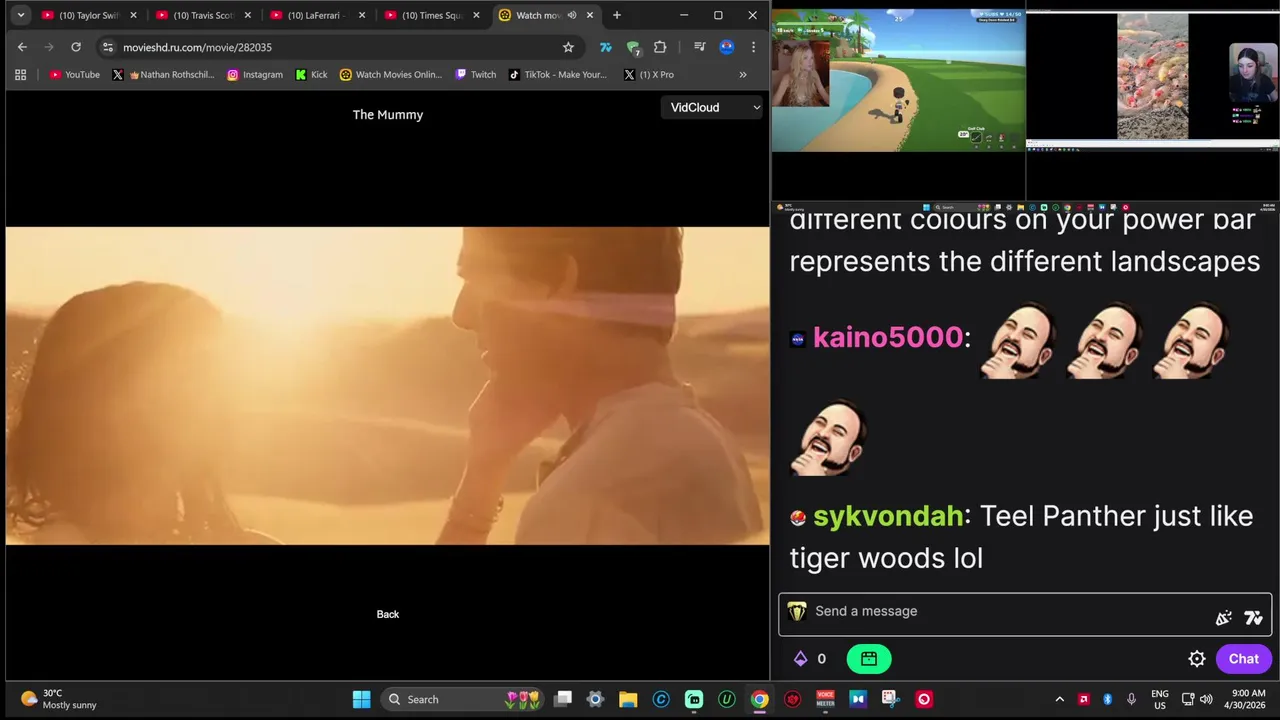
Task: Close the Taylor Swift tab
Action: [x=133, y=15]
